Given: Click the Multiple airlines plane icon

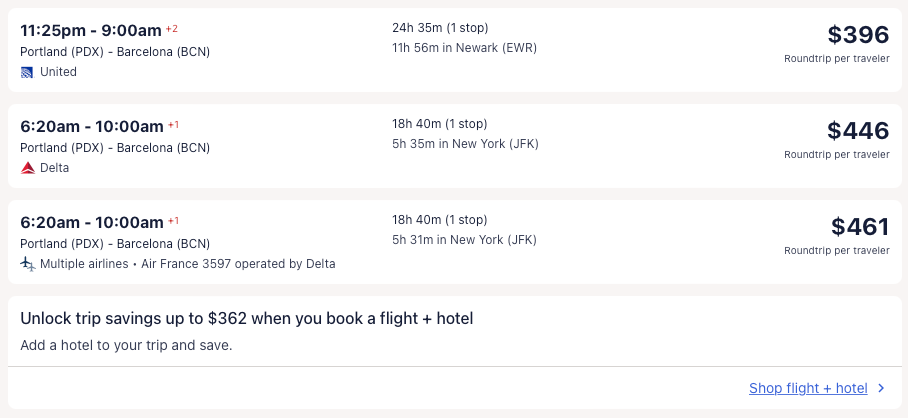Looking at the screenshot, I should tap(27, 264).
